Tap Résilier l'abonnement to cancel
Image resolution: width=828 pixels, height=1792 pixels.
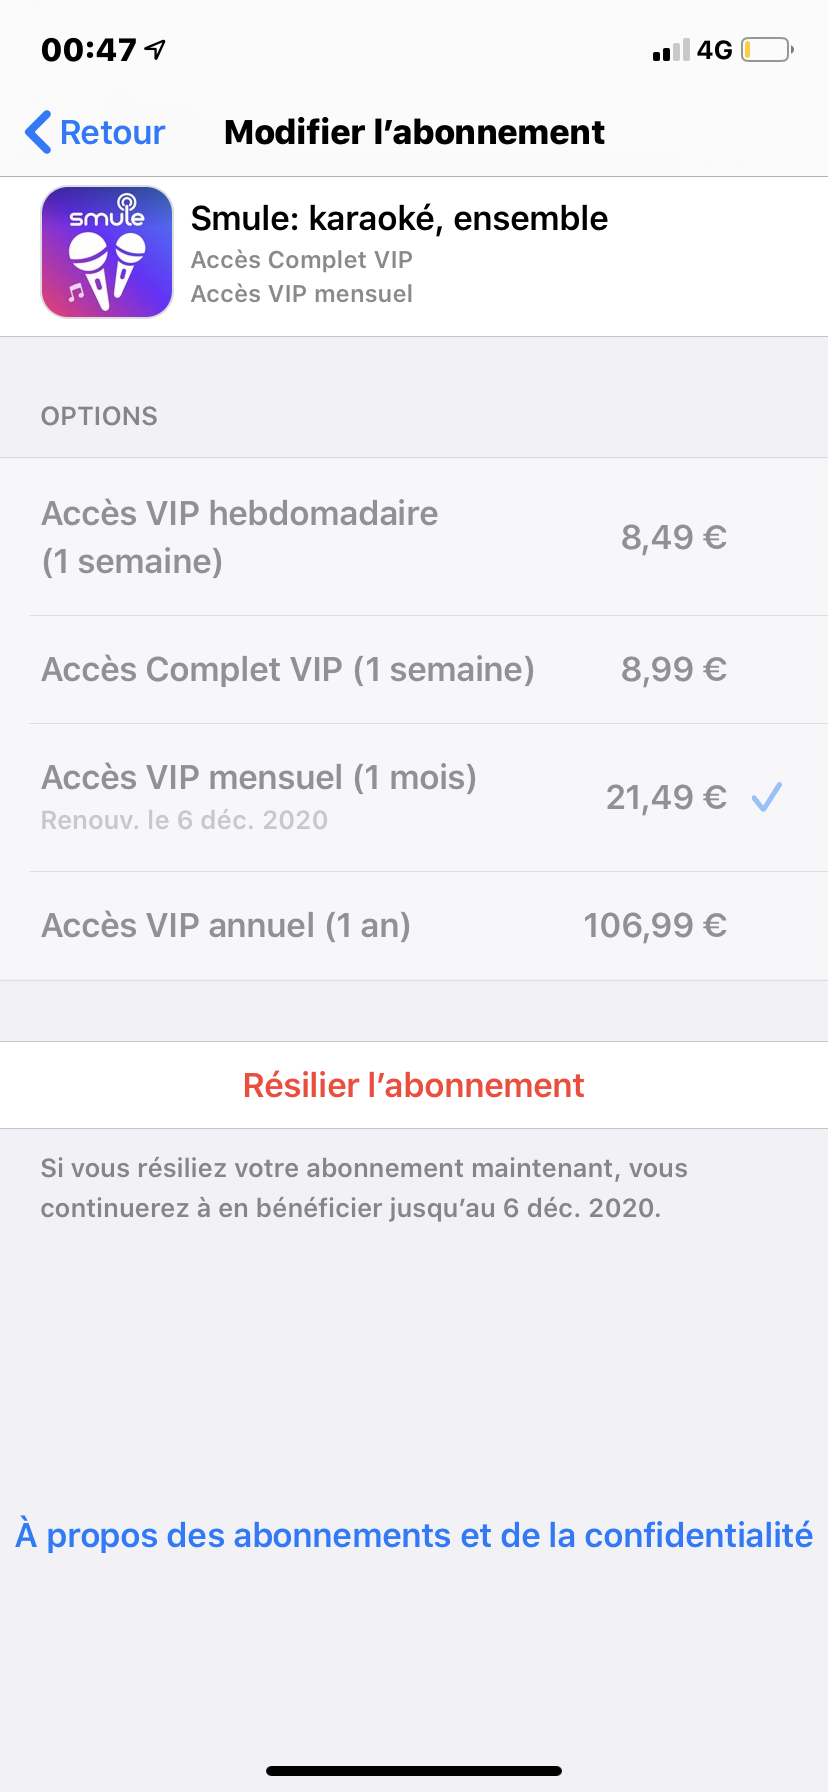pos(414,1085)
